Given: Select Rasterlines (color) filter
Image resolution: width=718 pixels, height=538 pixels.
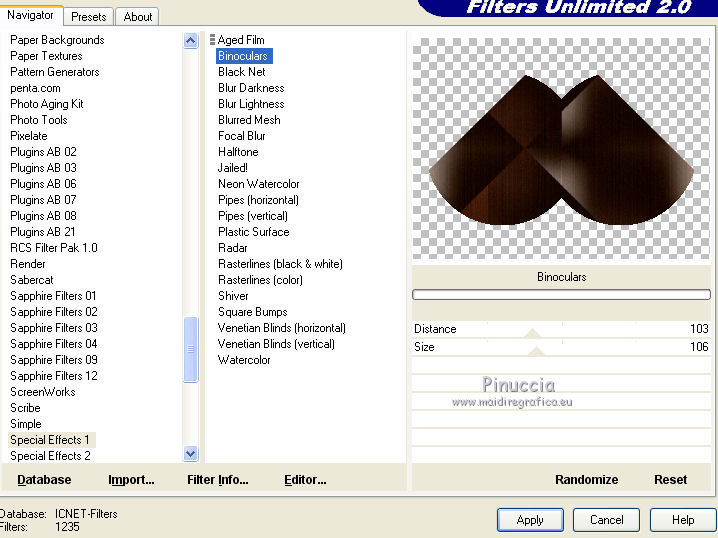Looking at the screenshot, I should coord(260,280).
